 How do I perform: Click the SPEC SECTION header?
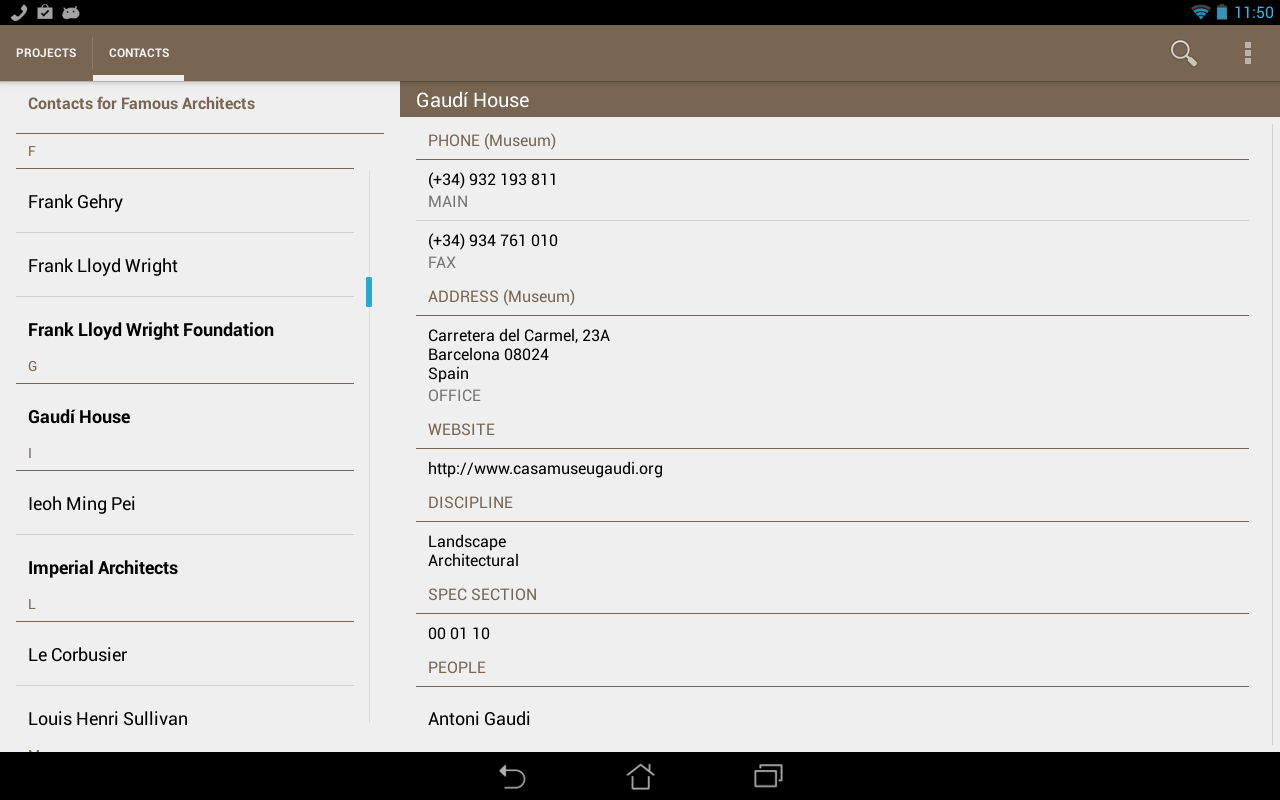click(482, 595)
